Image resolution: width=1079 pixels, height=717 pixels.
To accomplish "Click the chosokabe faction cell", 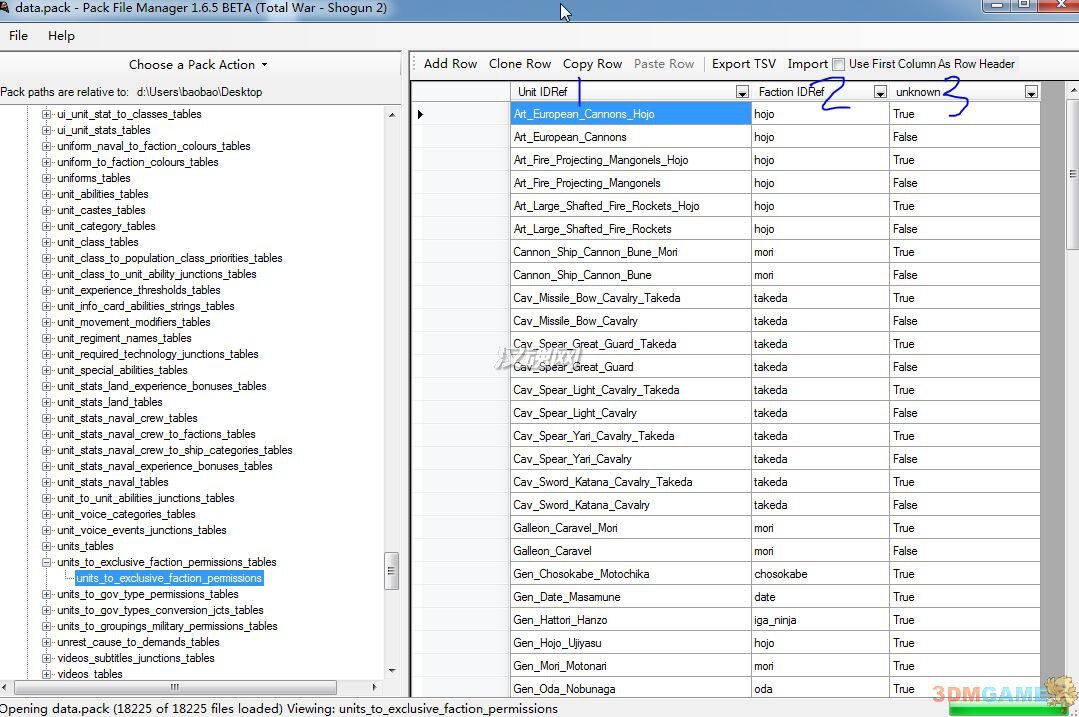I will tap(820, 574).
